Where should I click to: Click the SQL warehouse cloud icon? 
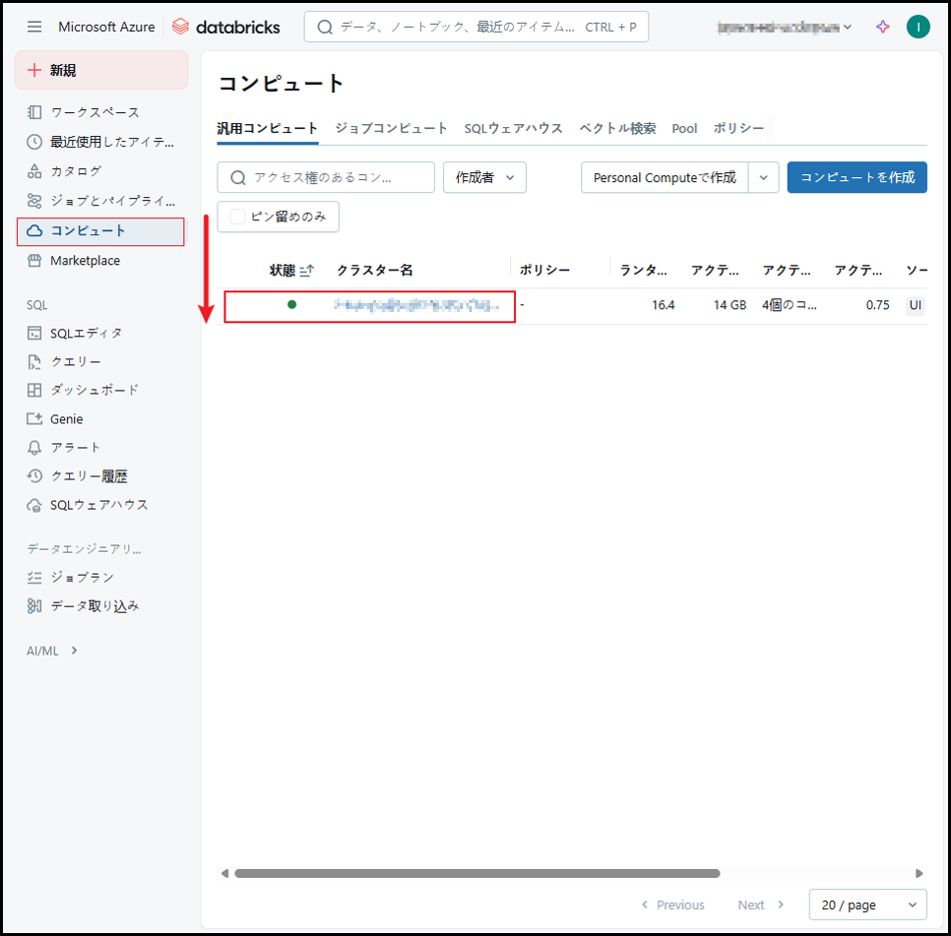35,505
